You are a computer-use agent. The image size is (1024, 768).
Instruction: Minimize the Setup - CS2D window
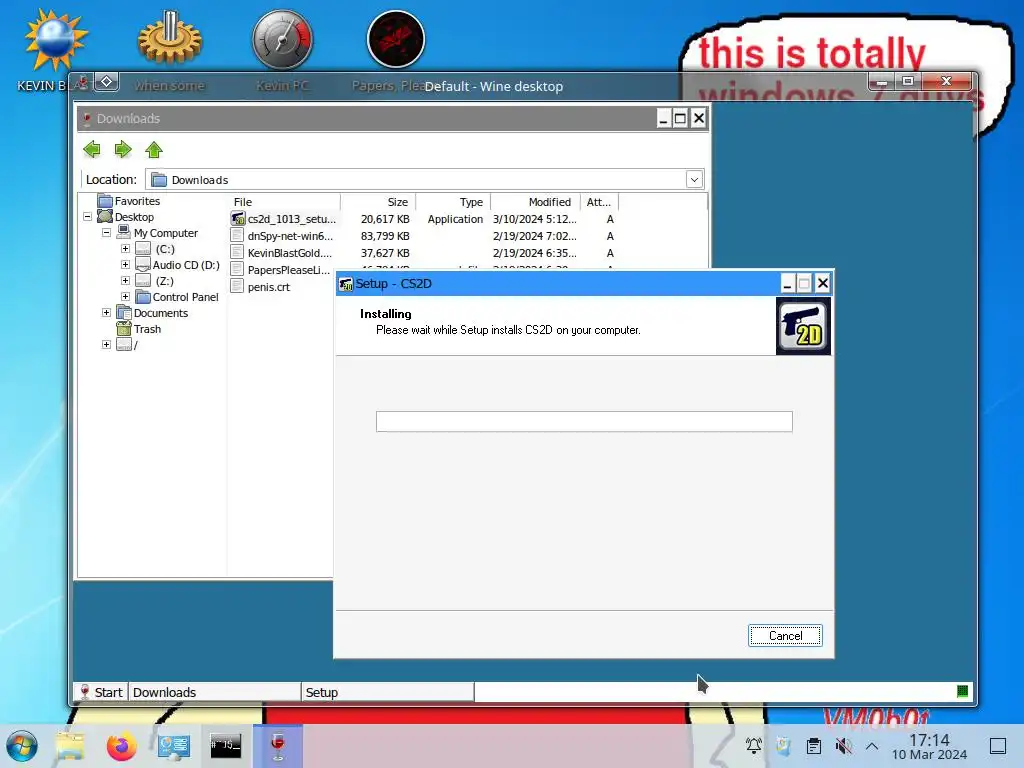[x=788, y=283]
